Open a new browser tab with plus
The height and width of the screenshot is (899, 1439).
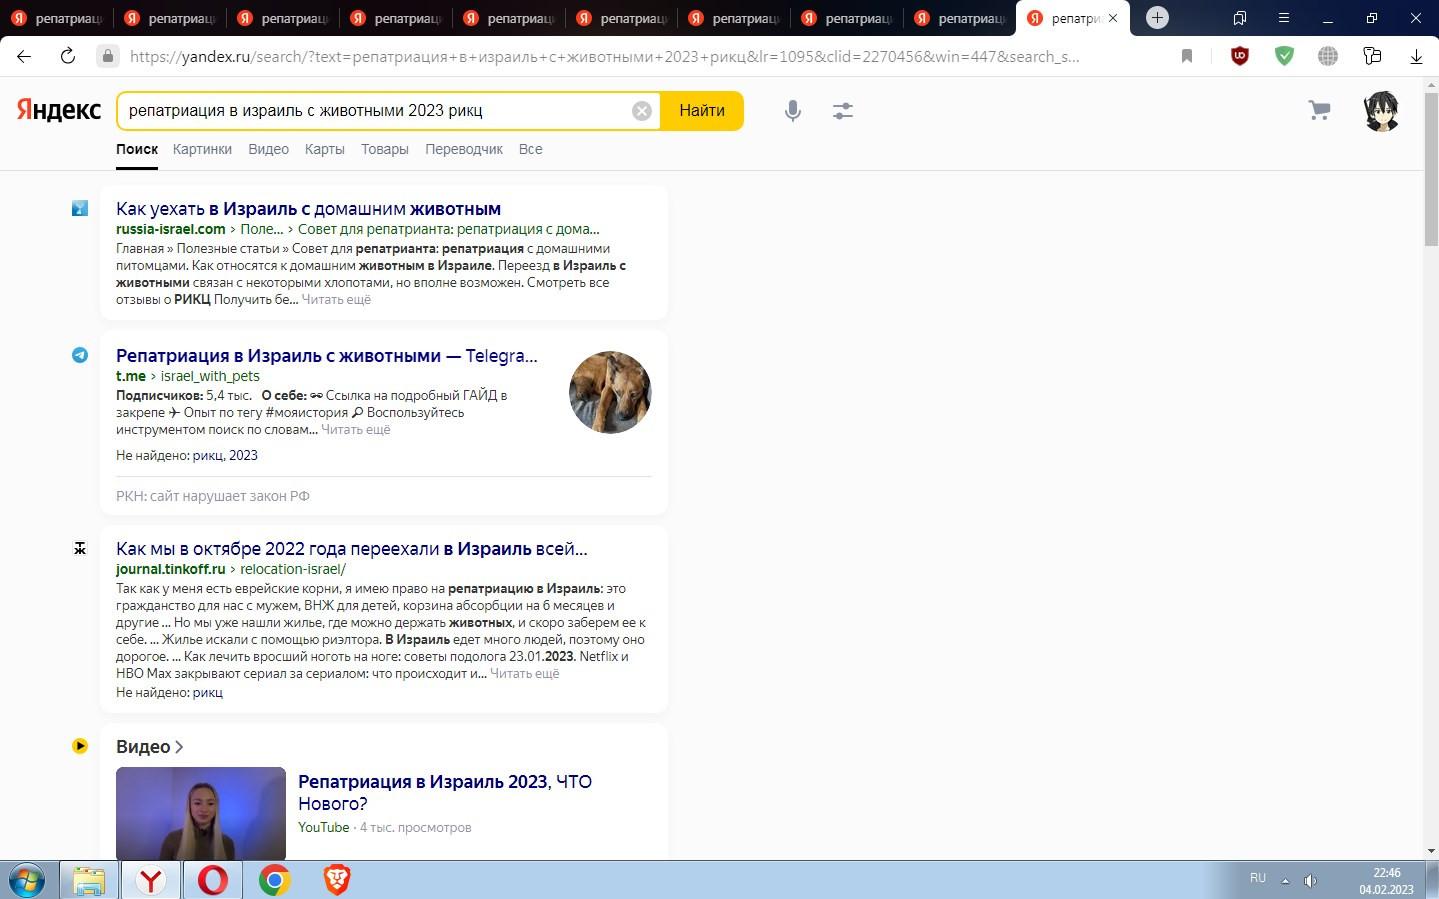click(x=1157, y=17)
